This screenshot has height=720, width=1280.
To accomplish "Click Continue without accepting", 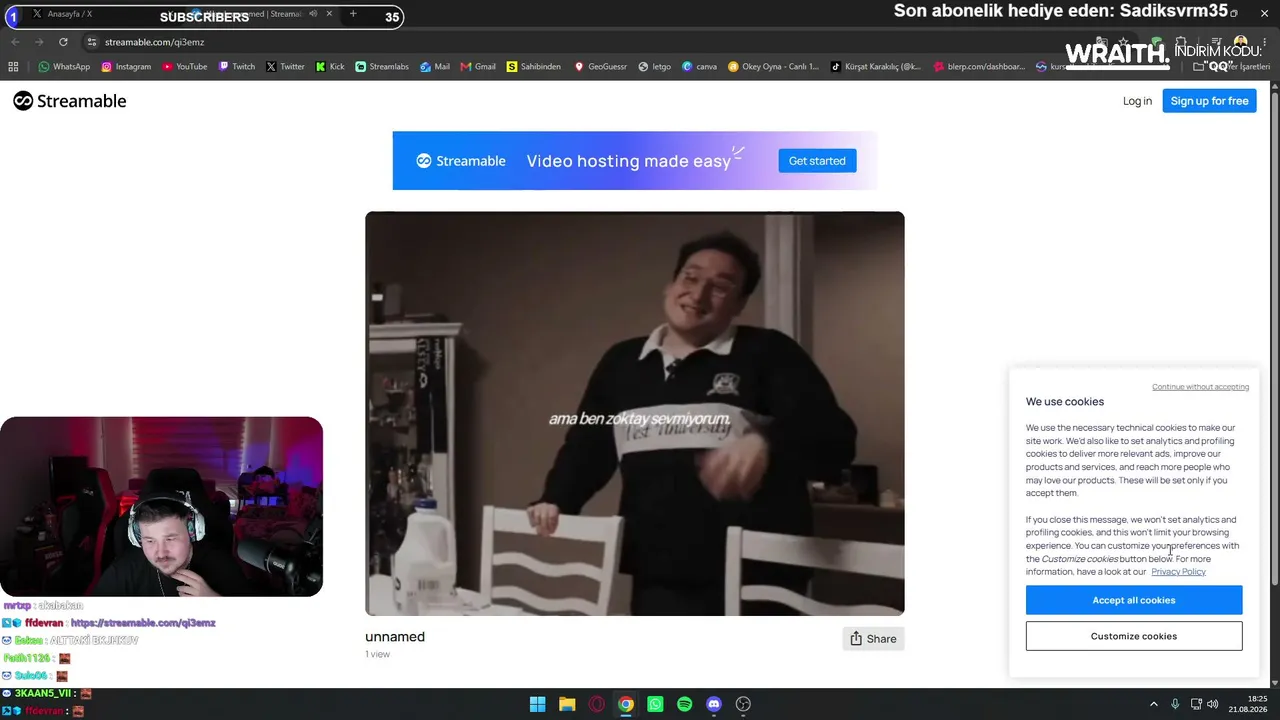I will (x=1200, y=387).
